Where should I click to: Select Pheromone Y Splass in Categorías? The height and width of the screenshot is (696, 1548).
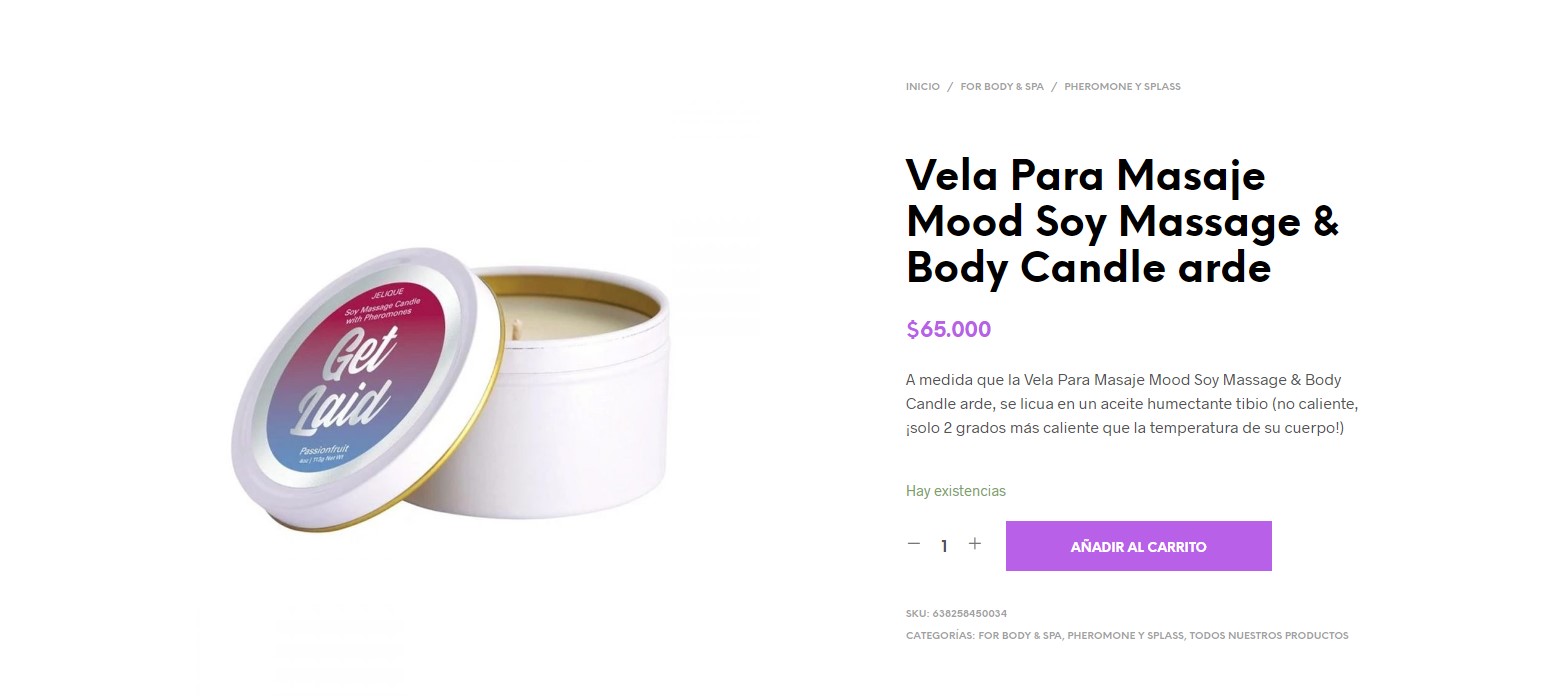(1126, 636)
